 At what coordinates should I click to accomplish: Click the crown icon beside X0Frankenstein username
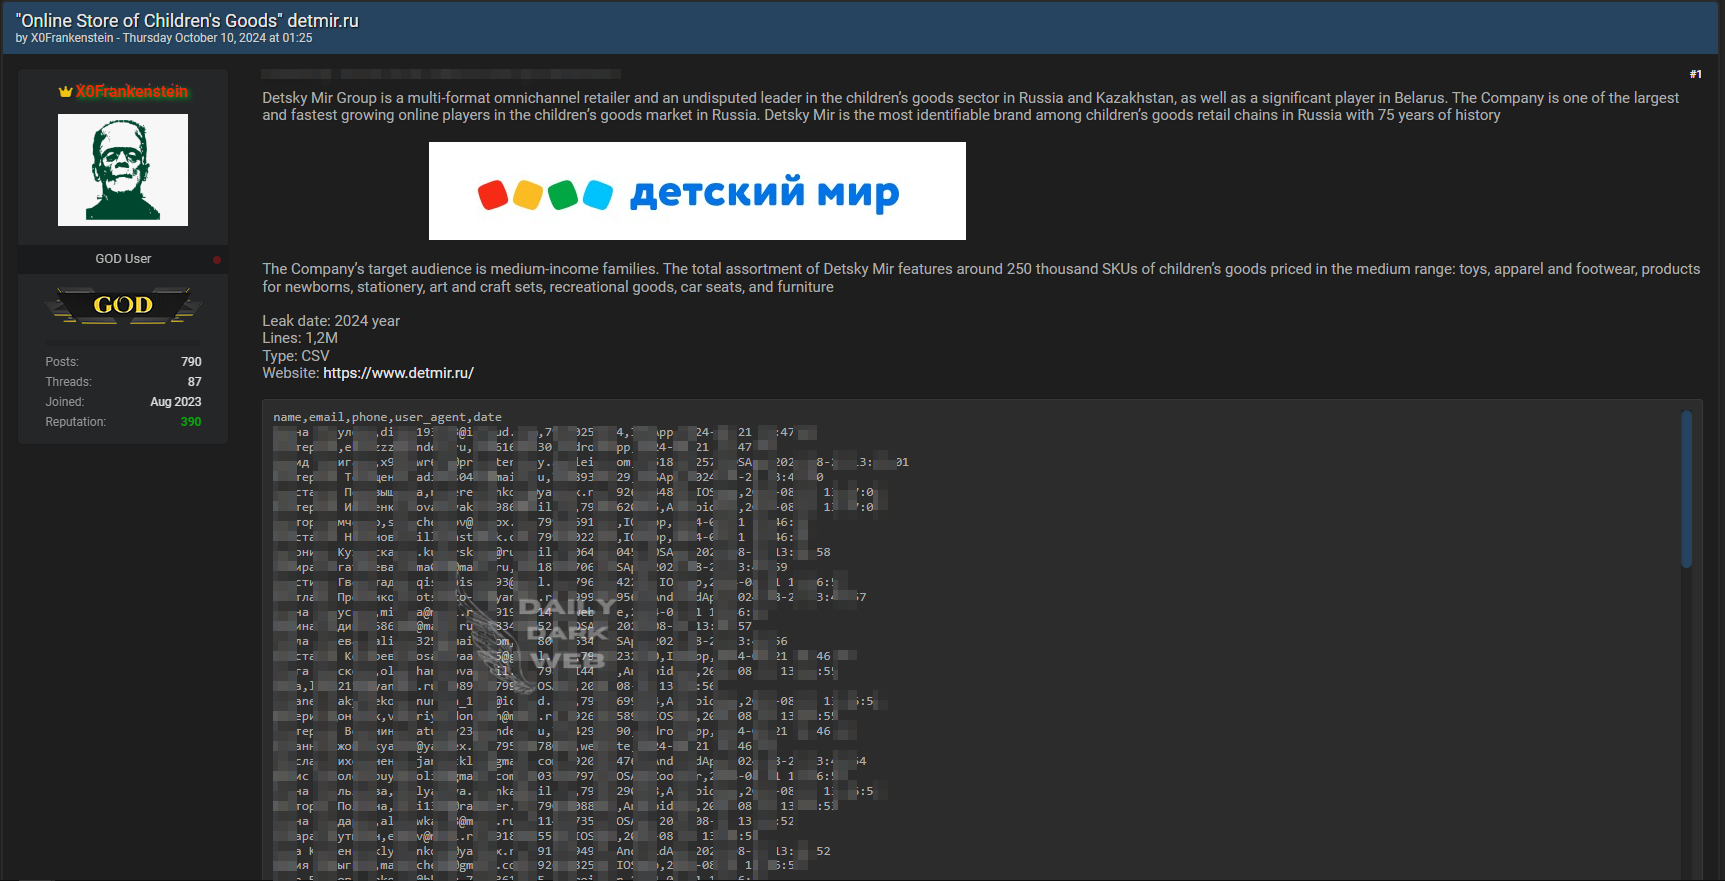pos(66,92)
